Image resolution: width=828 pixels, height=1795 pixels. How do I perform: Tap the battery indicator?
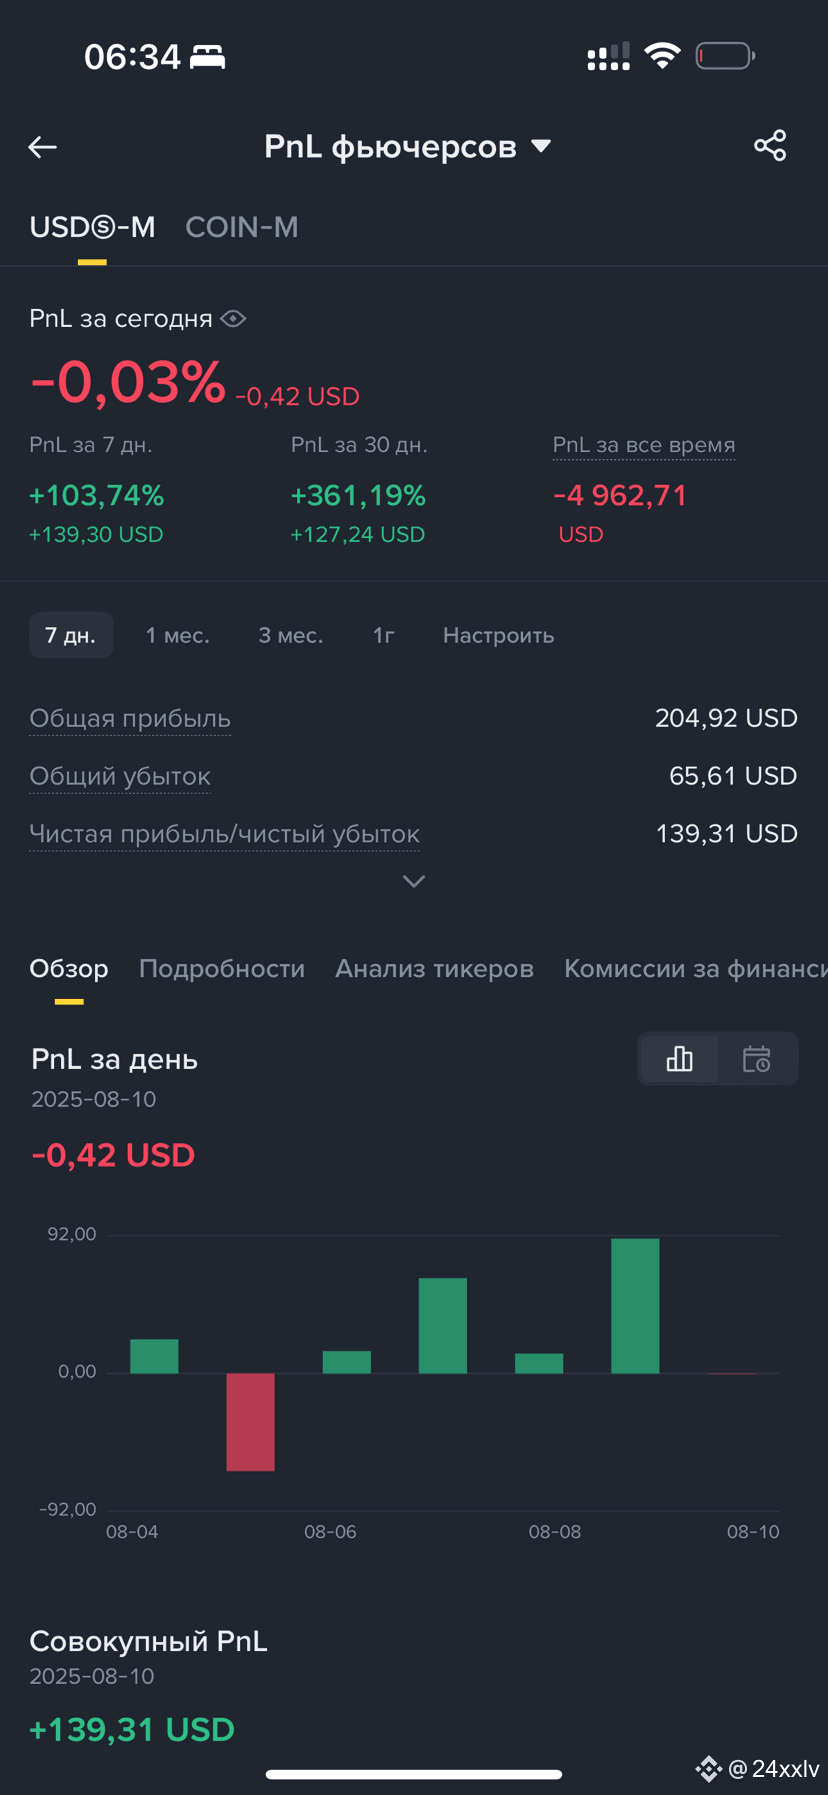725,56
